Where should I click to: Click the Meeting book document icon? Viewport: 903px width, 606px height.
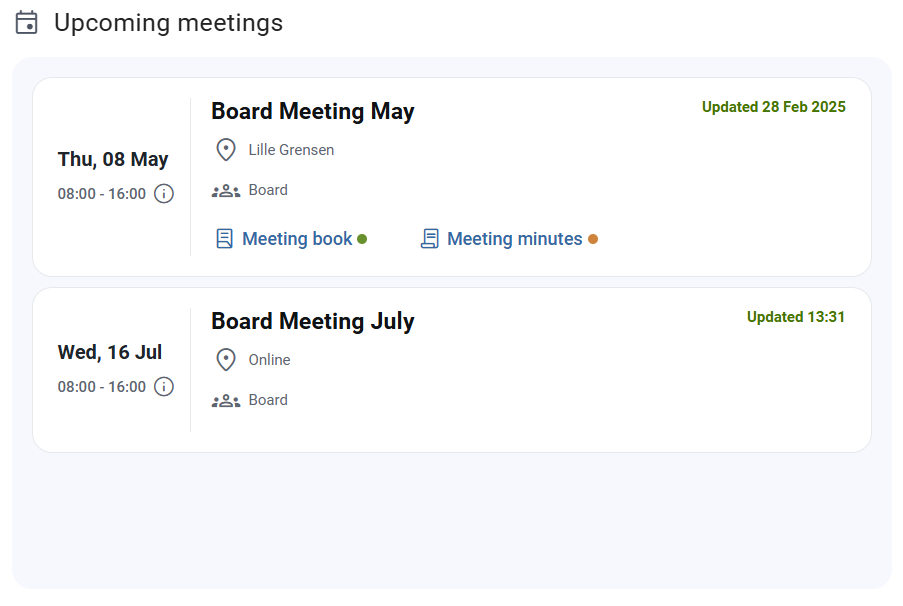225,238
